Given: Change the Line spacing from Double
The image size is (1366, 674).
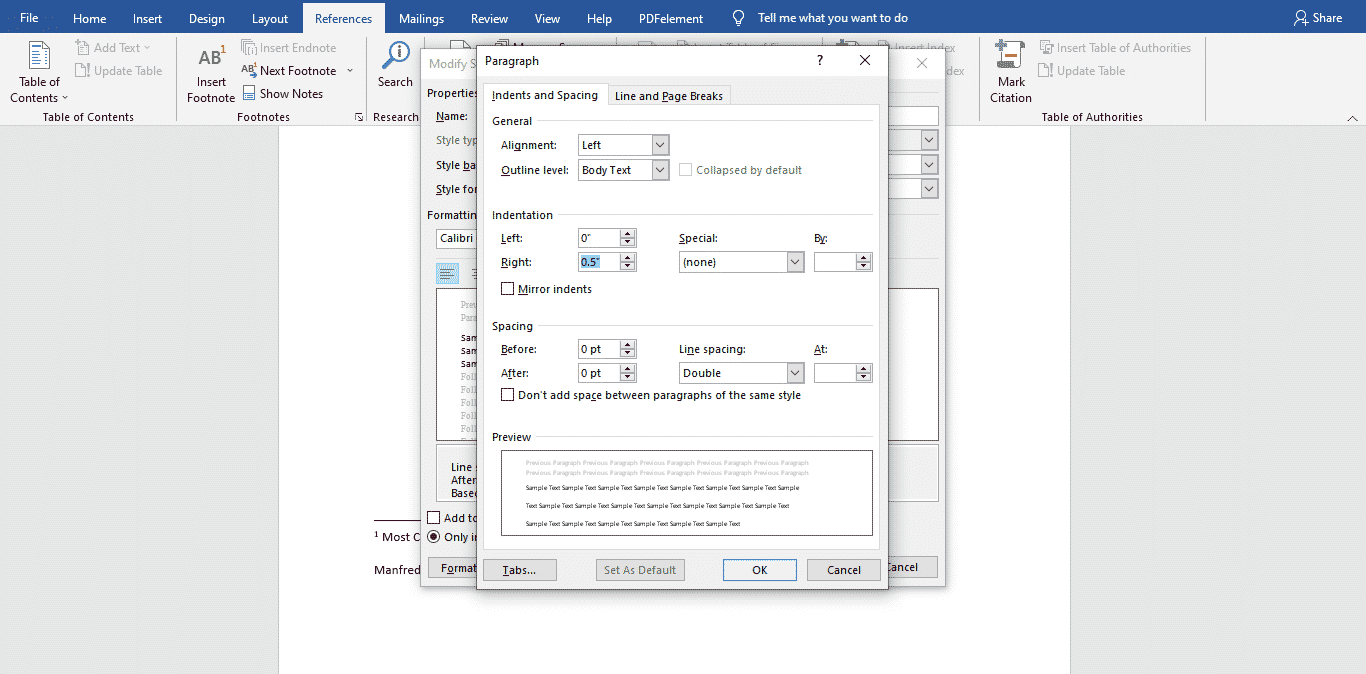Looking at the screenshot, I should pos(795,372).
